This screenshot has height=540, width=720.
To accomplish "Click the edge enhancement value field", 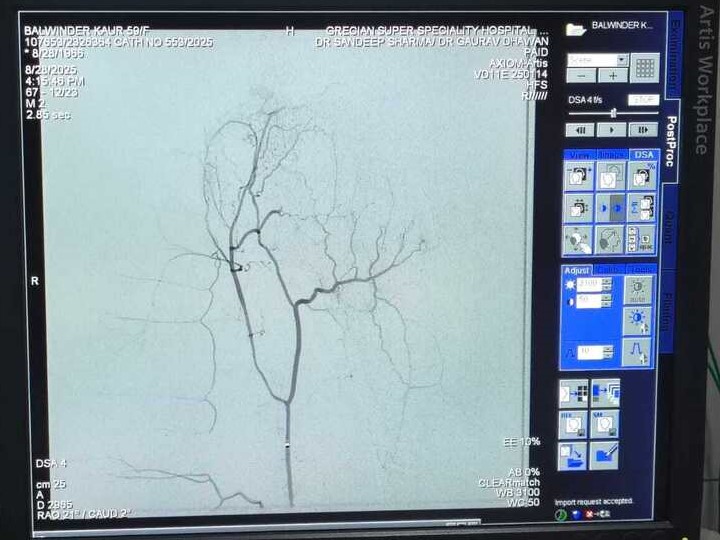I will [x=588, y=351].
